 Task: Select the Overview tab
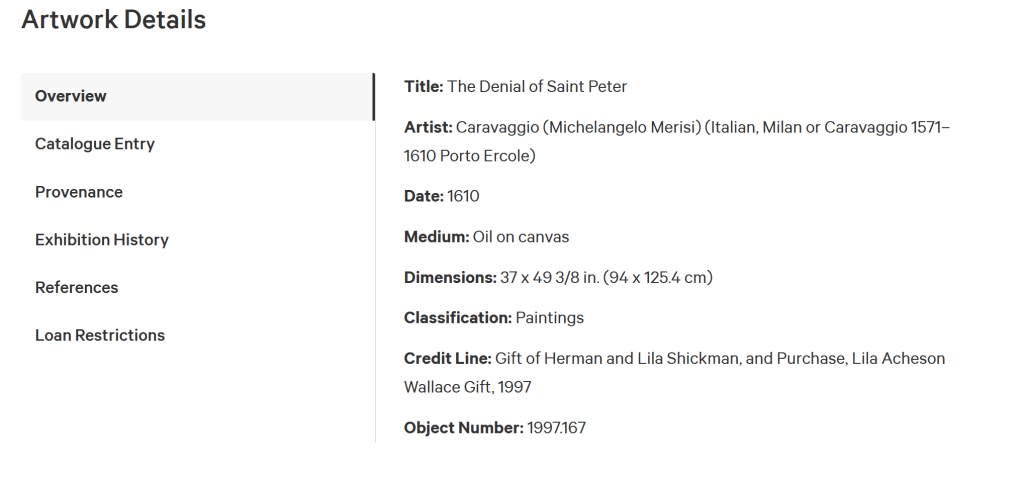point(71,96)
